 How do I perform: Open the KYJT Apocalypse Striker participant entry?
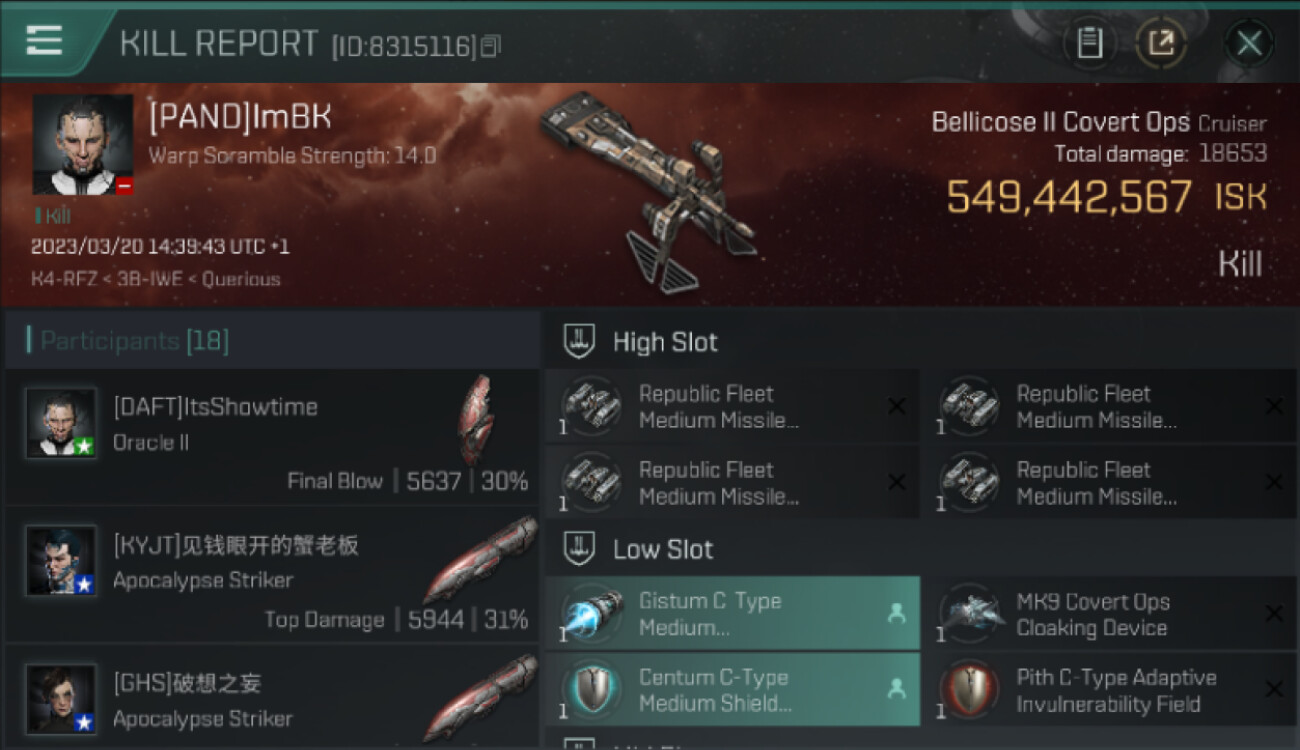tap(272, 576)
